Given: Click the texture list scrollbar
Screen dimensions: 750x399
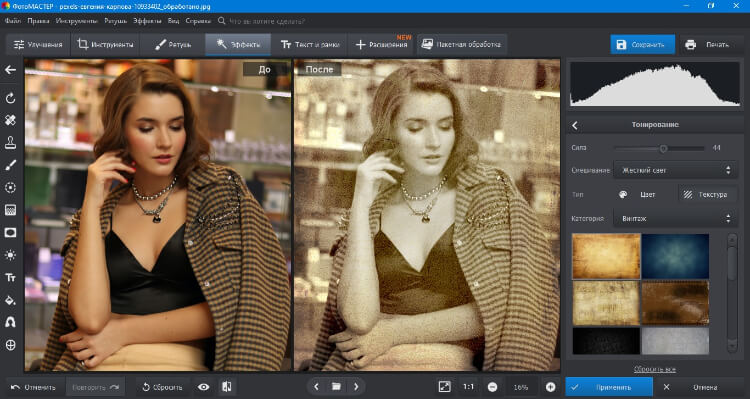Looking at the screenshot, I should tap(732, 293).
